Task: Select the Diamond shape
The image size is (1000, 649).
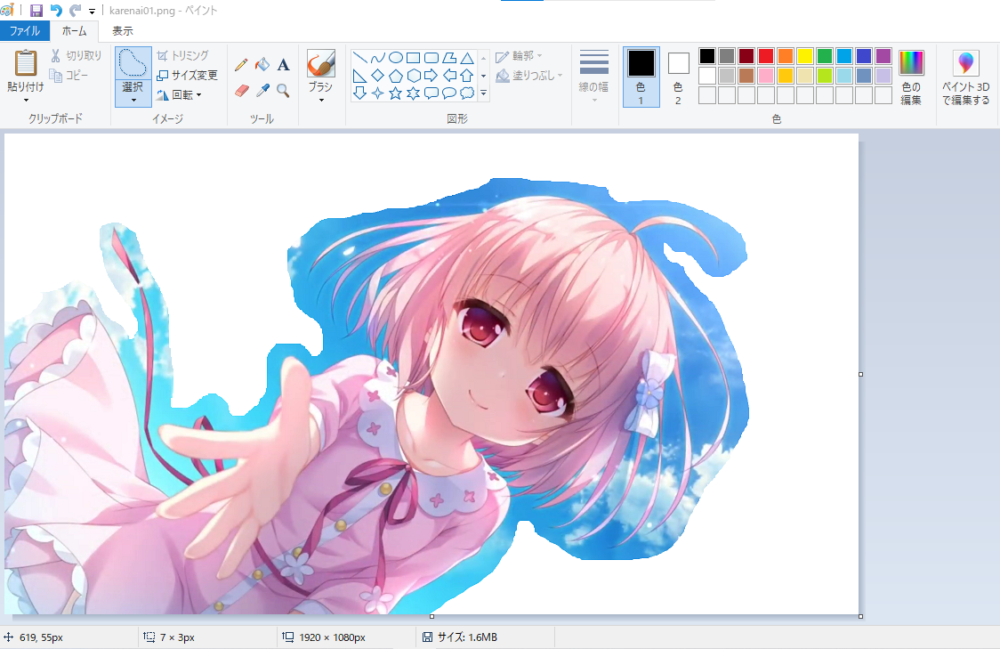Action: [x=378, y=76]
